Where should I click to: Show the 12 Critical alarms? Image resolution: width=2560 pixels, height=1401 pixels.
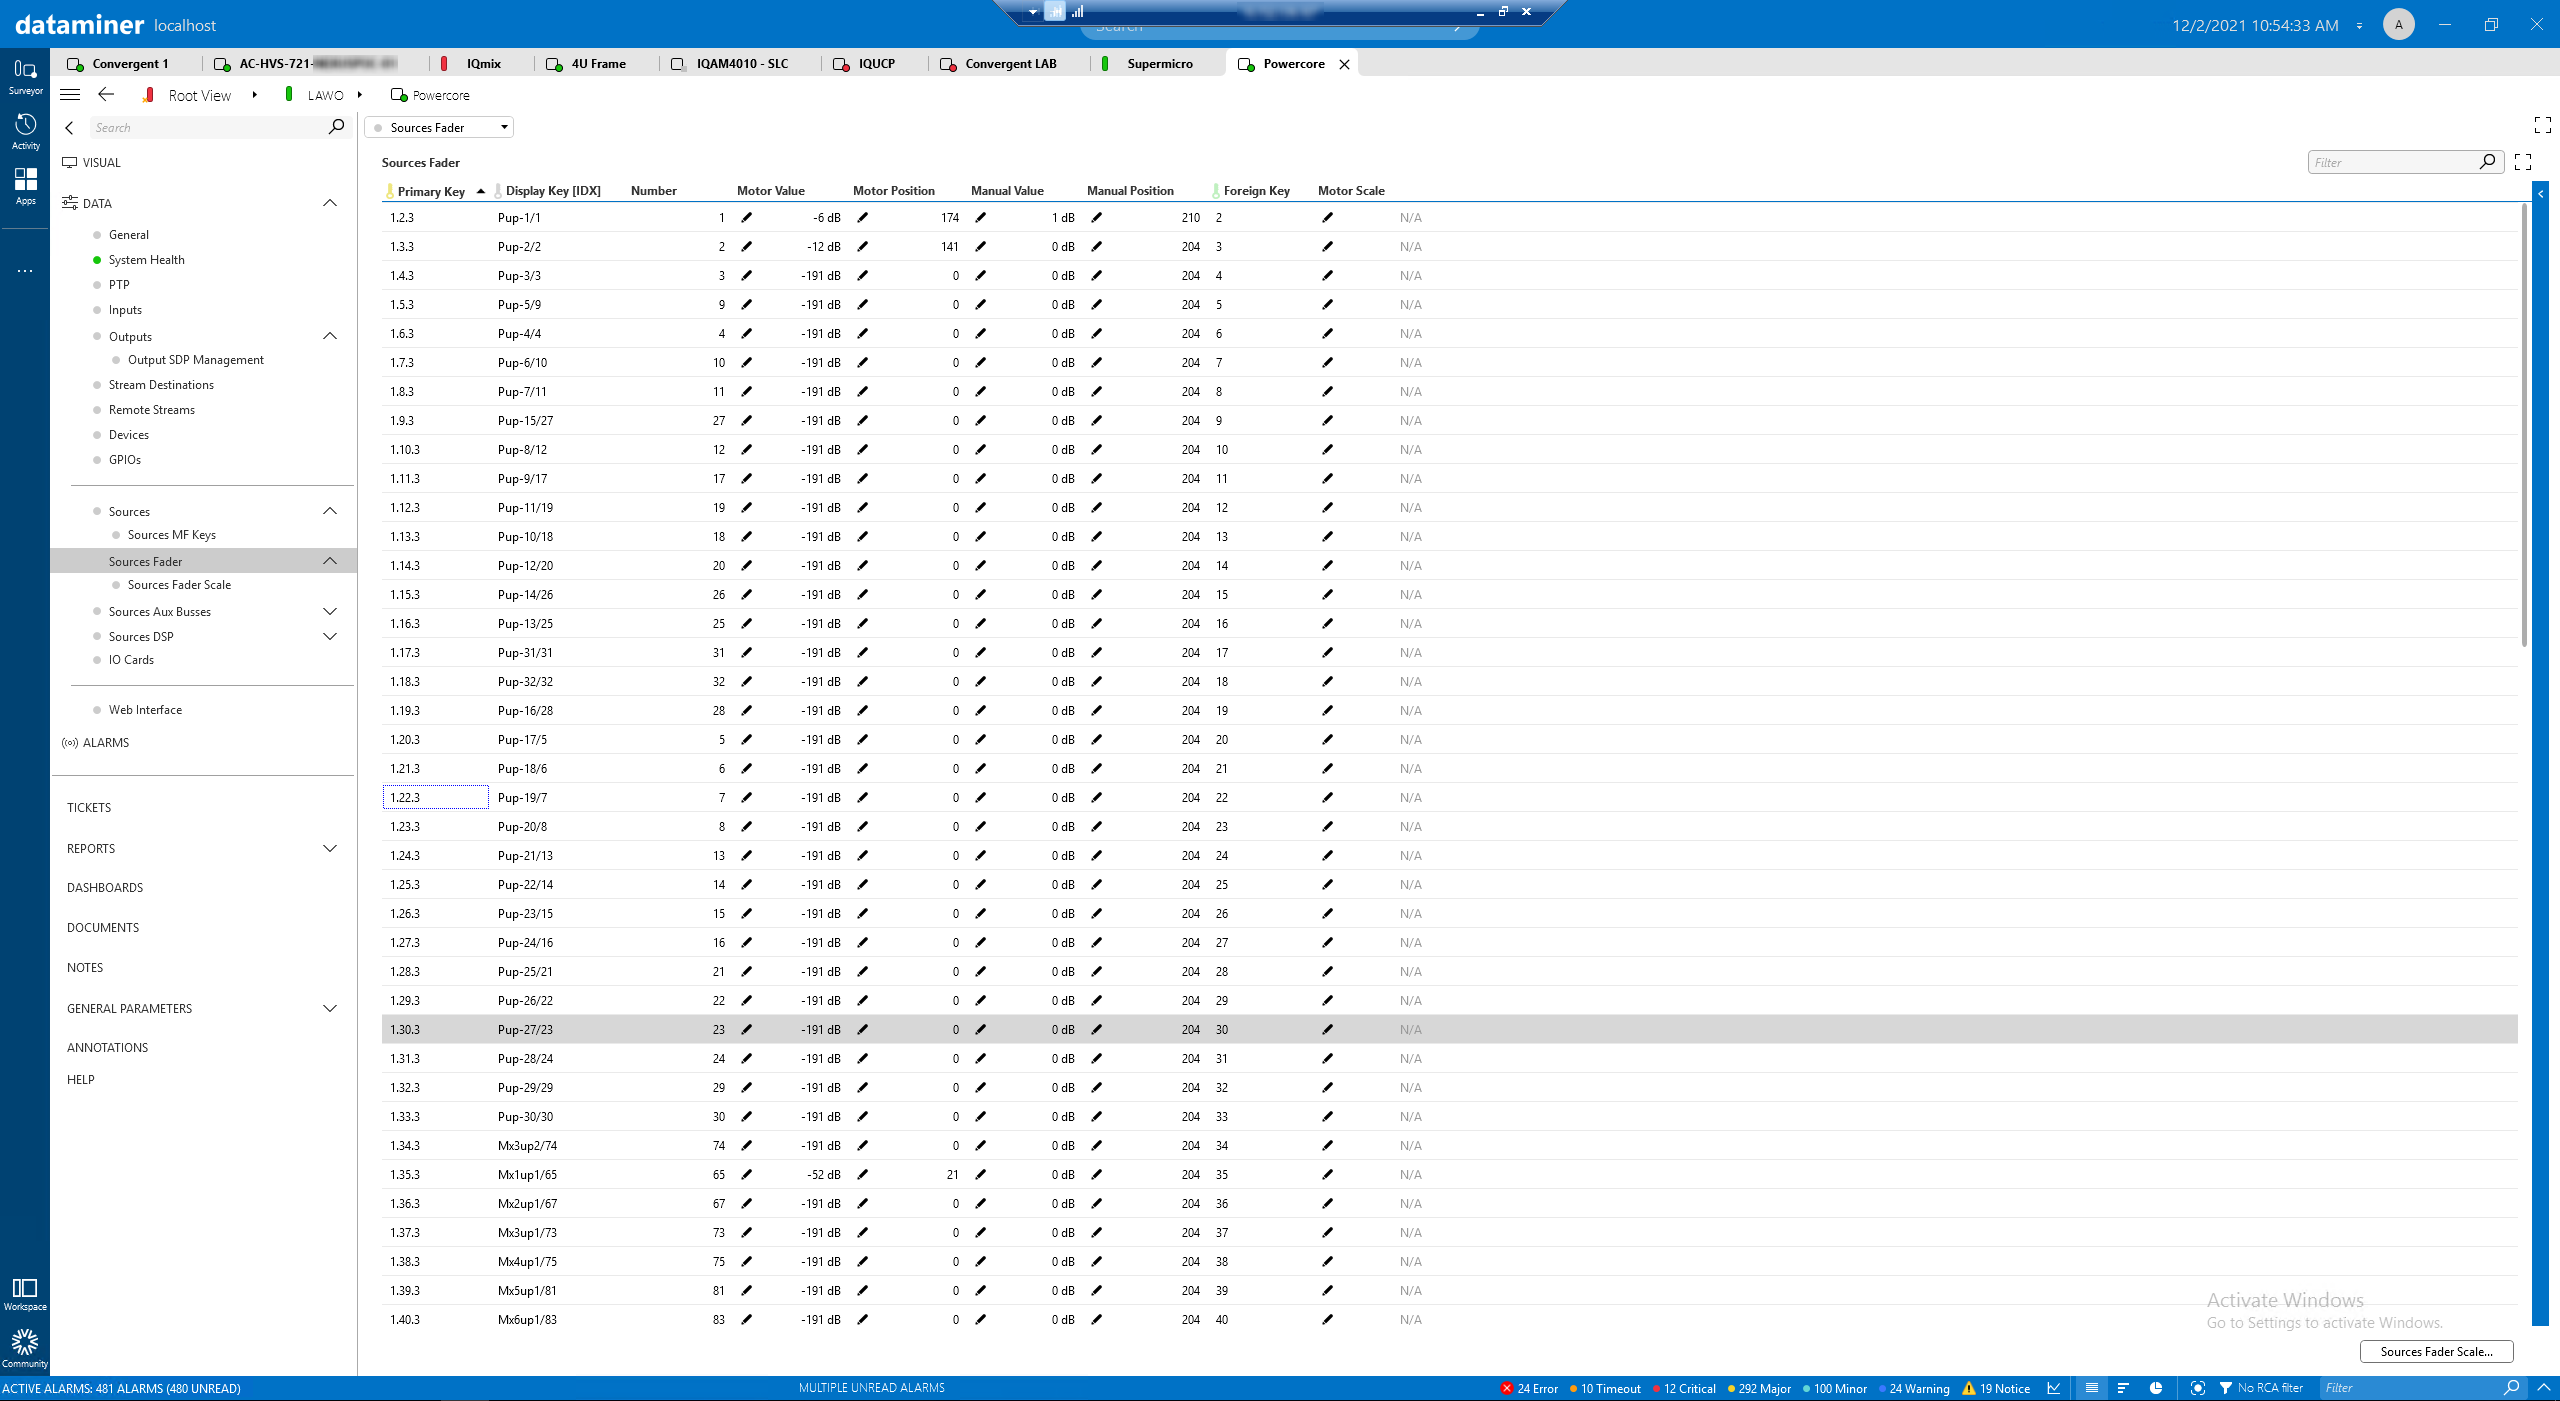(x=1684, y=1388)
